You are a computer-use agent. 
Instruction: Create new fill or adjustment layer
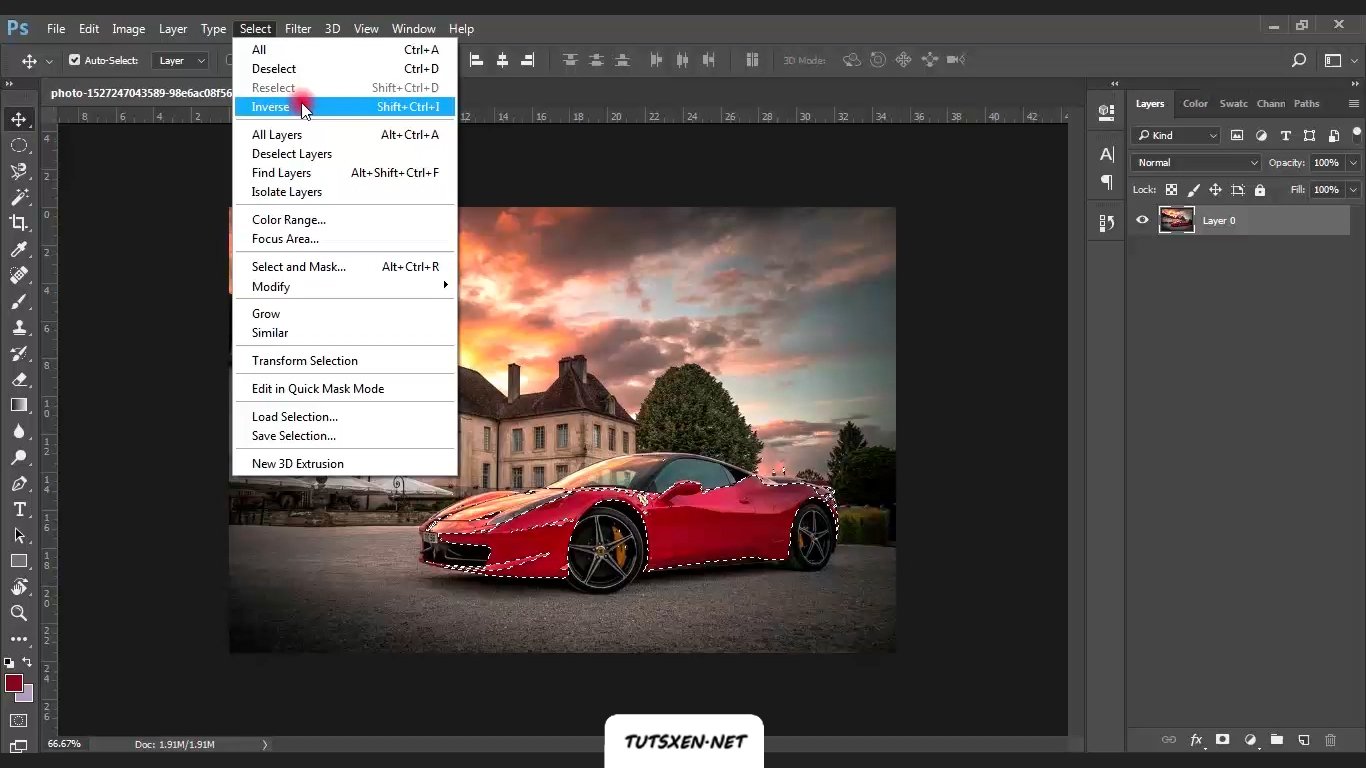(x=1250, y=740)
